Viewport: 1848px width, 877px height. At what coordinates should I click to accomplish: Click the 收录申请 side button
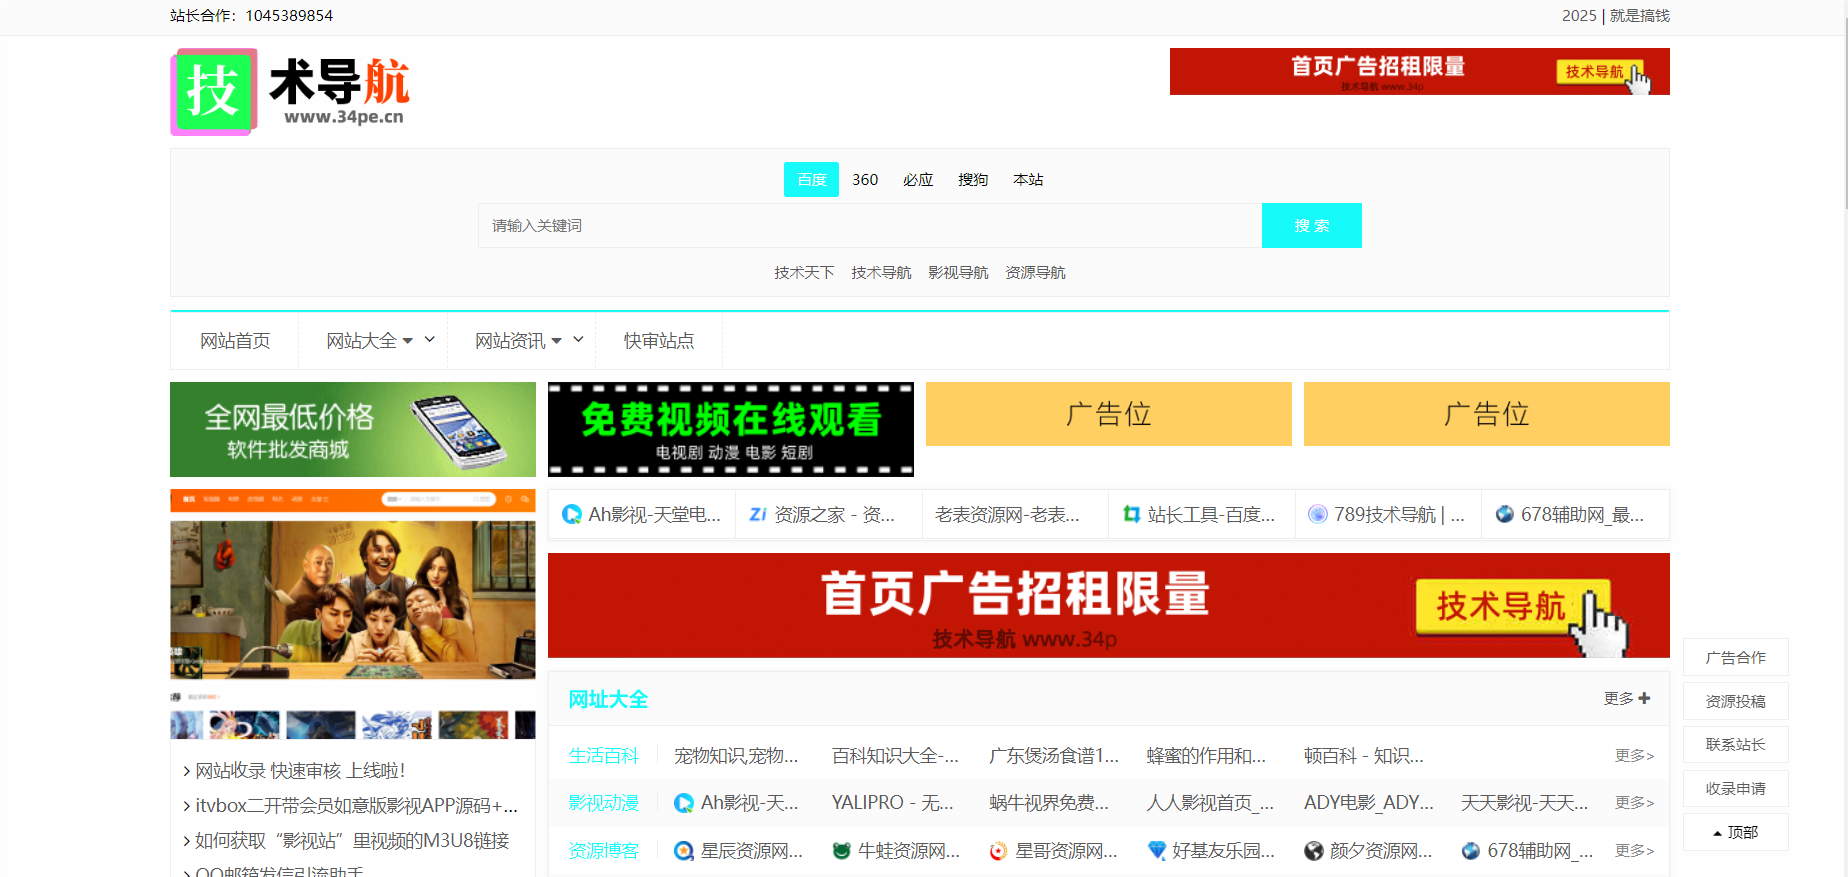(x=1736, y=789)
